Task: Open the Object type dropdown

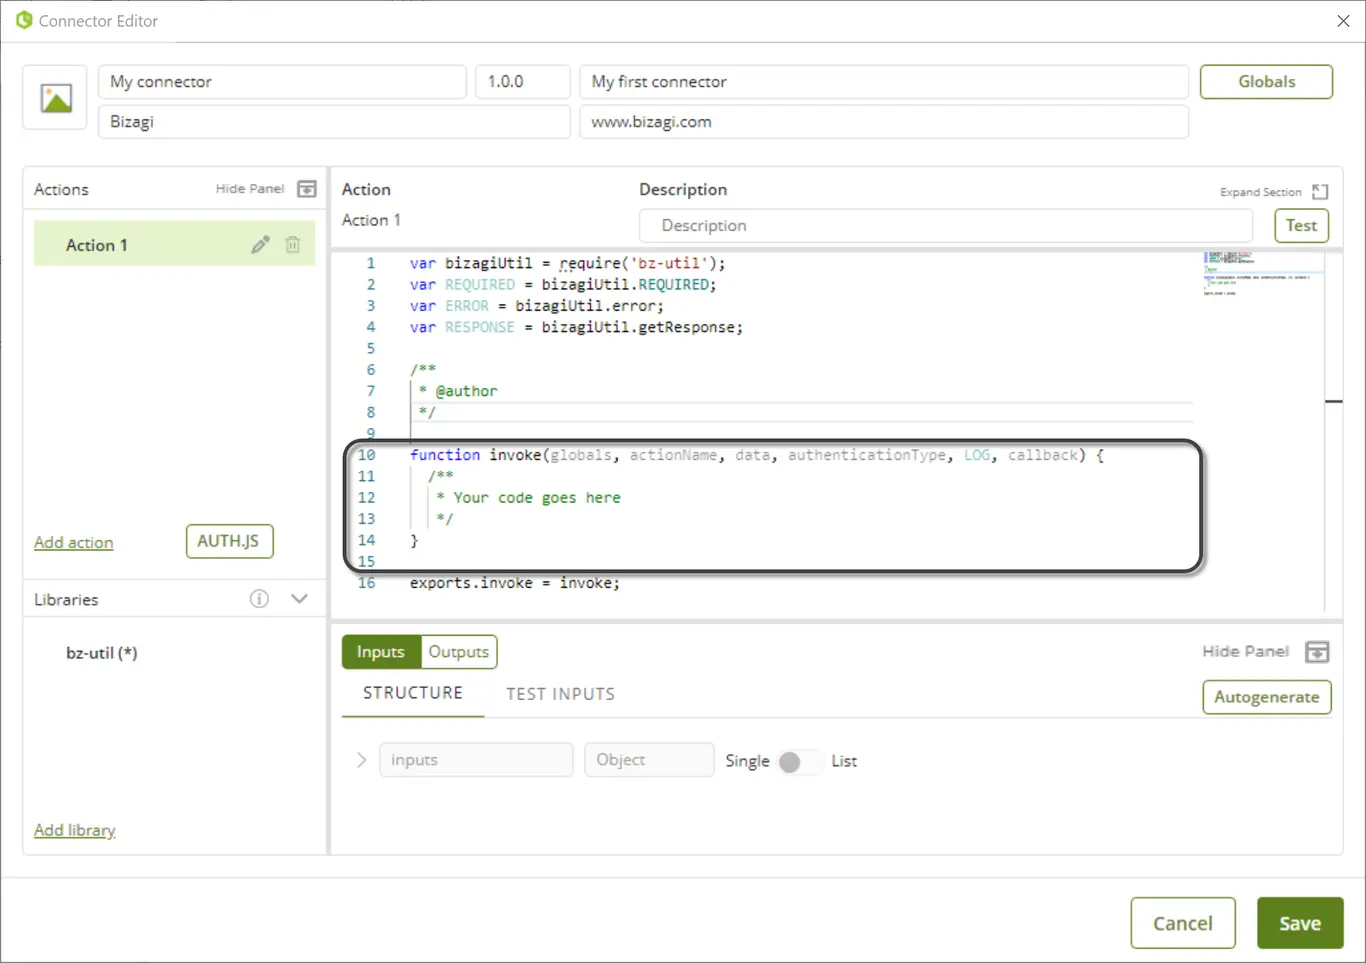Action: click(x=649, y=760)
